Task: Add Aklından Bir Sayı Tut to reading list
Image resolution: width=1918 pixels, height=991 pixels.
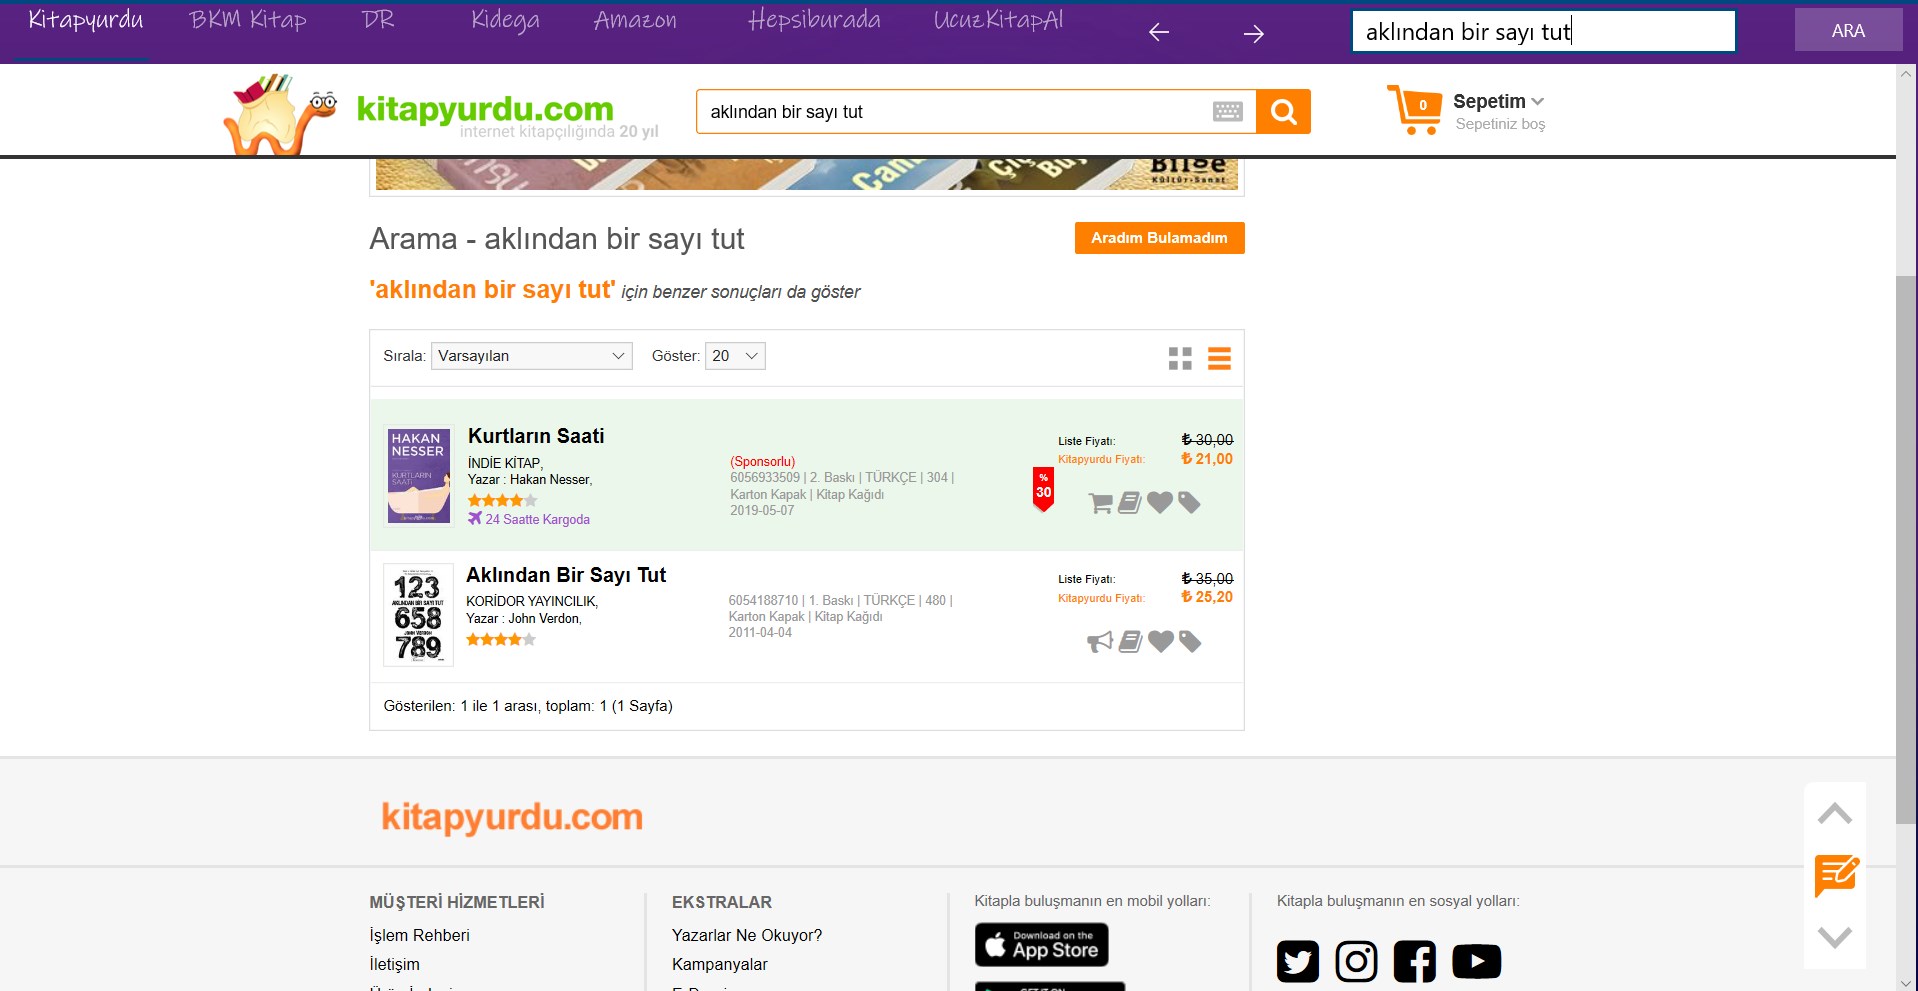Action: [x=1131, y=642]
